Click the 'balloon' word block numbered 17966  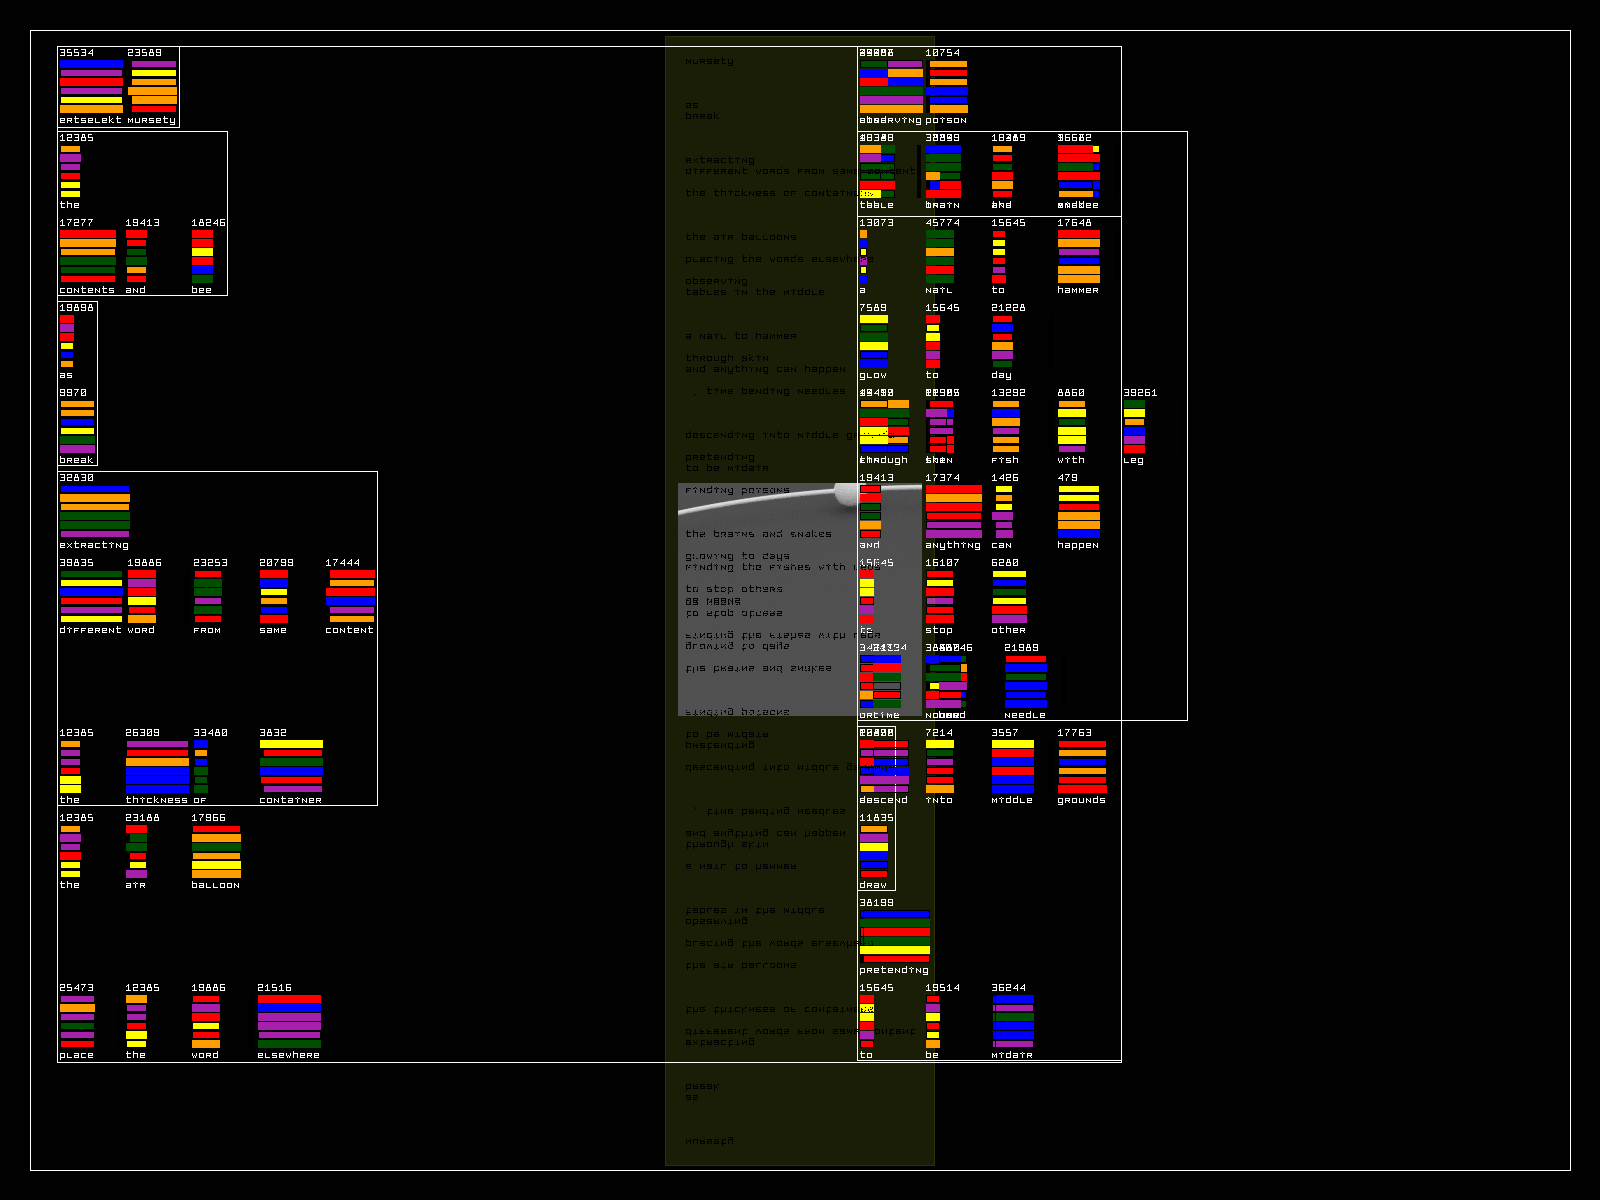(216, 851)
